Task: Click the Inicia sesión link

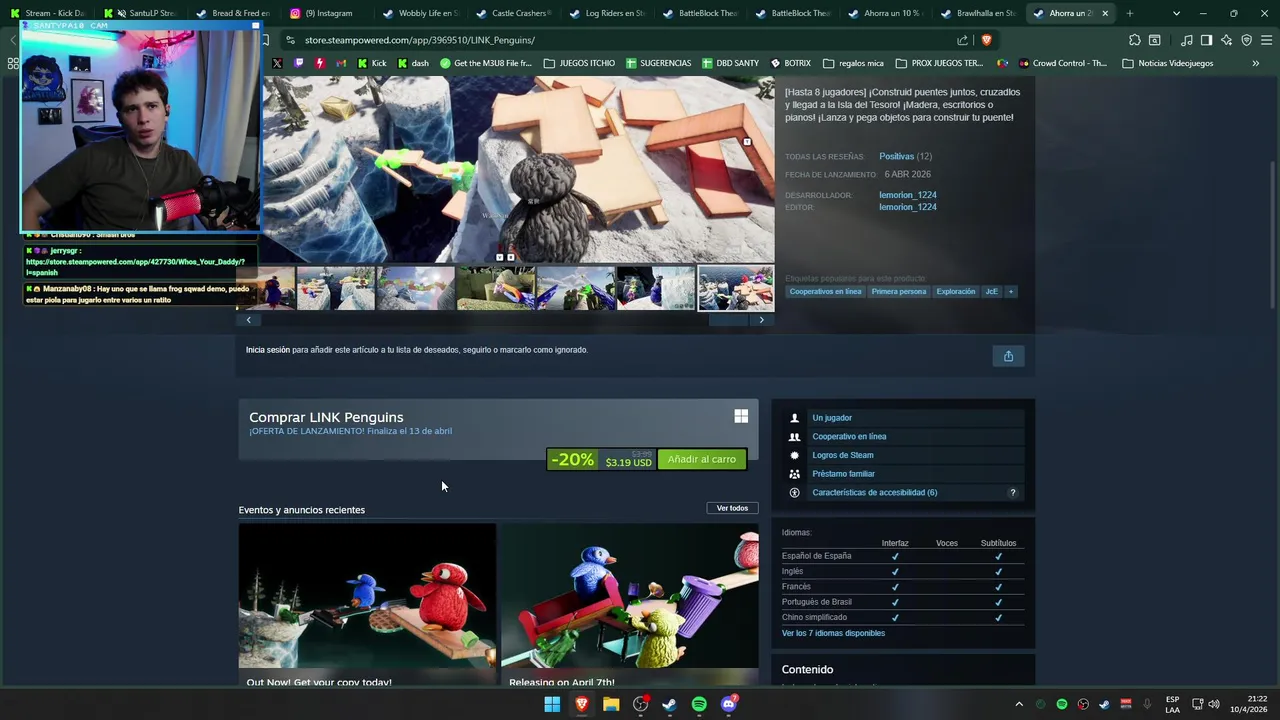Action: pos(268,350)
